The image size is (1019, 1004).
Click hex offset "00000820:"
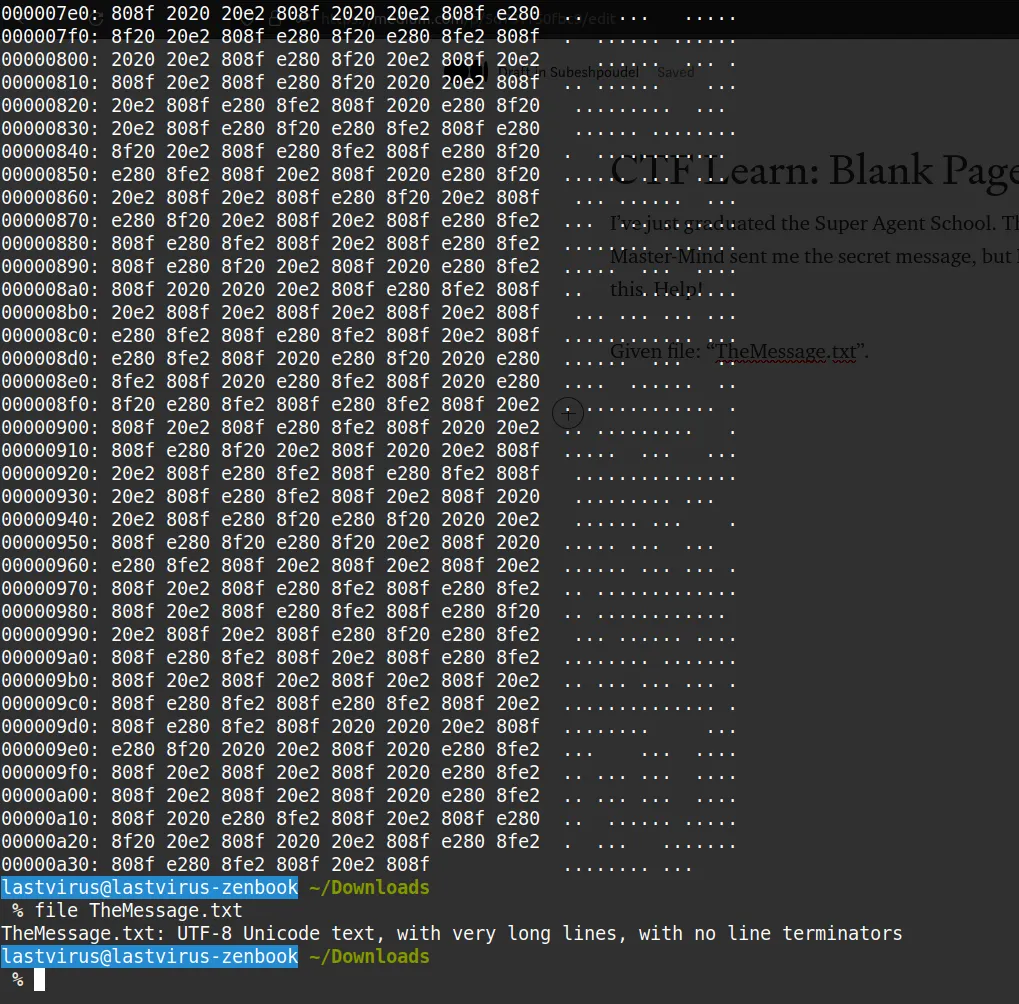[50, 105]
